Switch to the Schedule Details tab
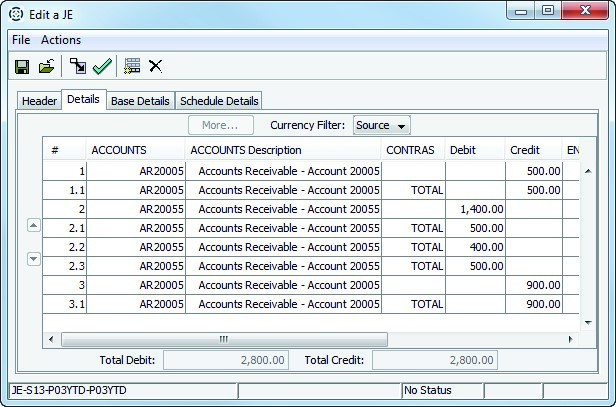616x407 pixels. pos(219,101)
